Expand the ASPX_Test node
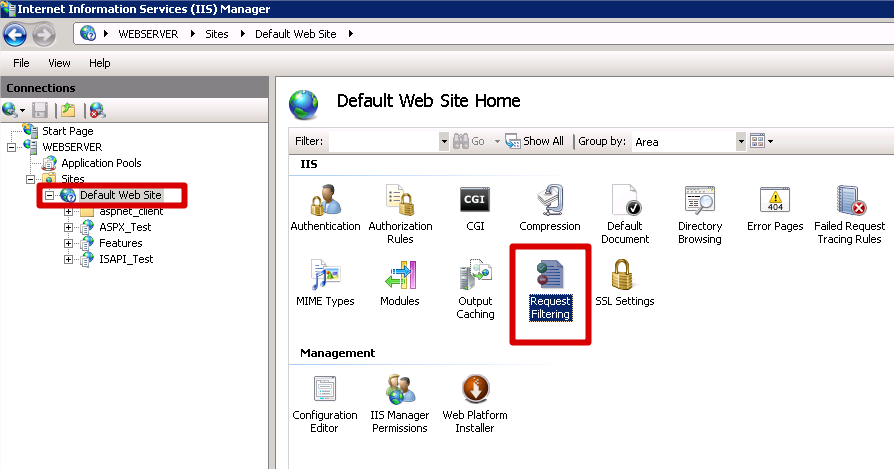 point(68,227)
